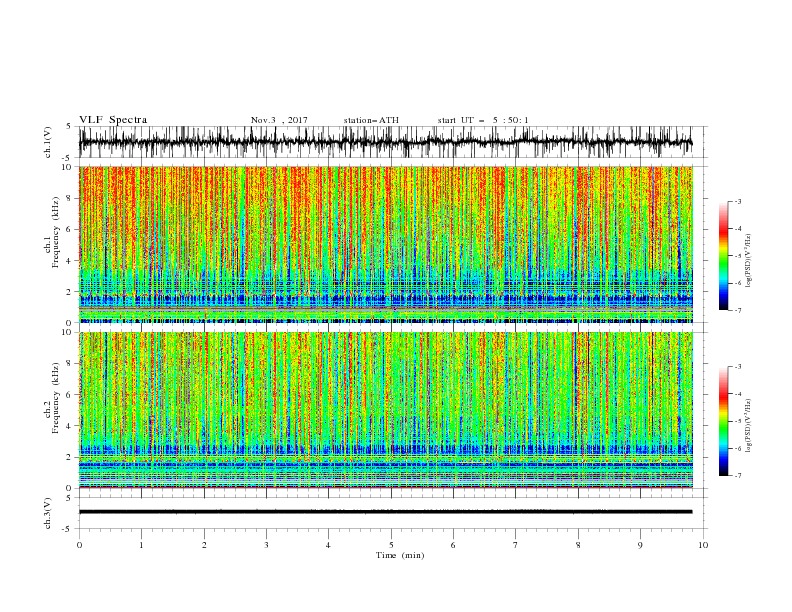
Task: Click time axis tick label '1'
Action: point(141,545)
